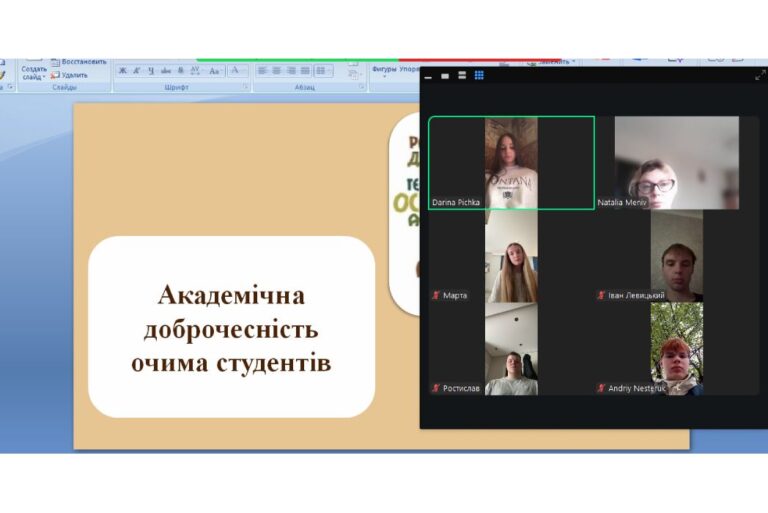Switch Zoom panel to single video view
Screen dimensions: 768x513
click(445, 76)
